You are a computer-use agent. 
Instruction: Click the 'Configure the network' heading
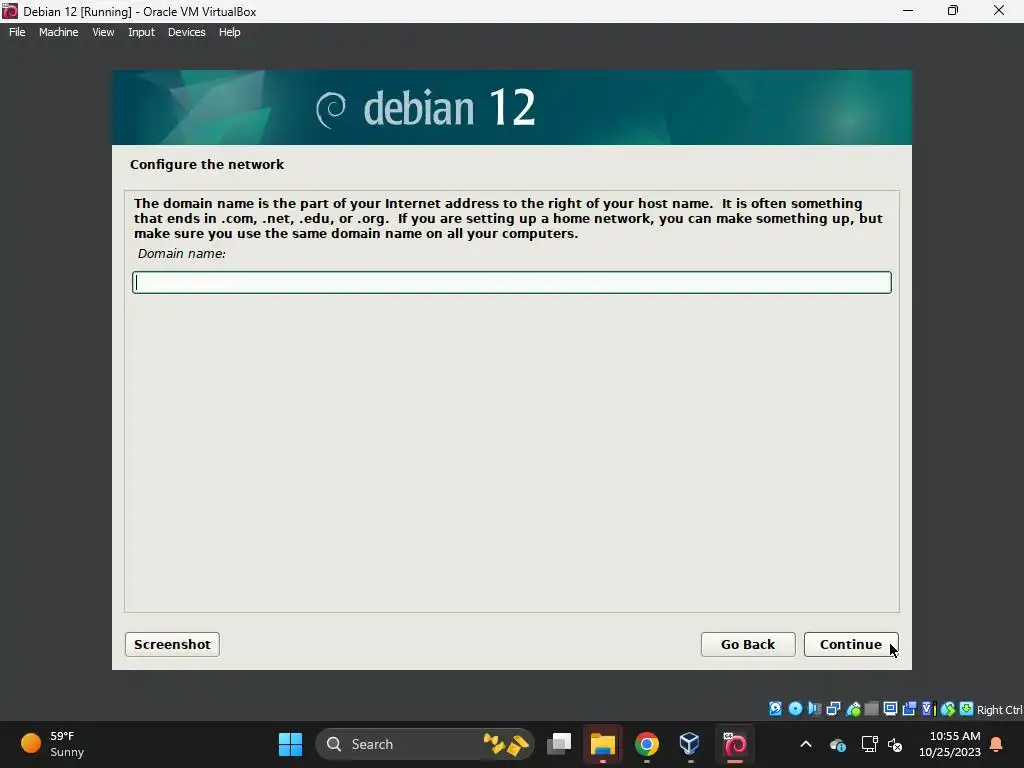[207, 165]
